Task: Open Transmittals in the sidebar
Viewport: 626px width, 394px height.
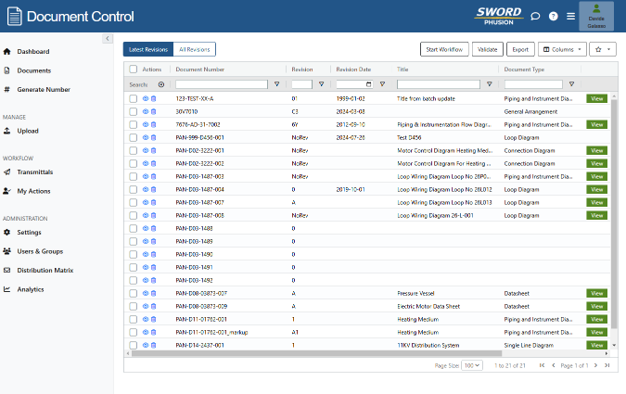Action: click(x=35, y=172)
